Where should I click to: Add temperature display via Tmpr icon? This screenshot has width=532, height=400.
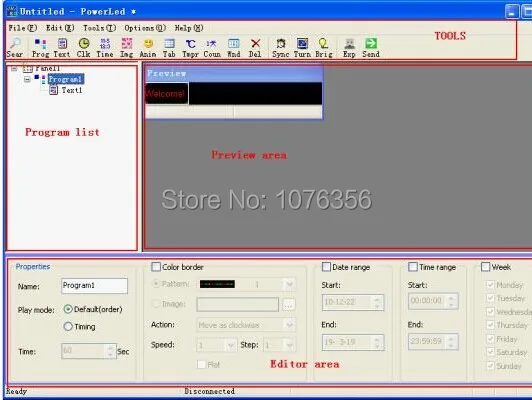pyautogui.click(x=190, y=47)
